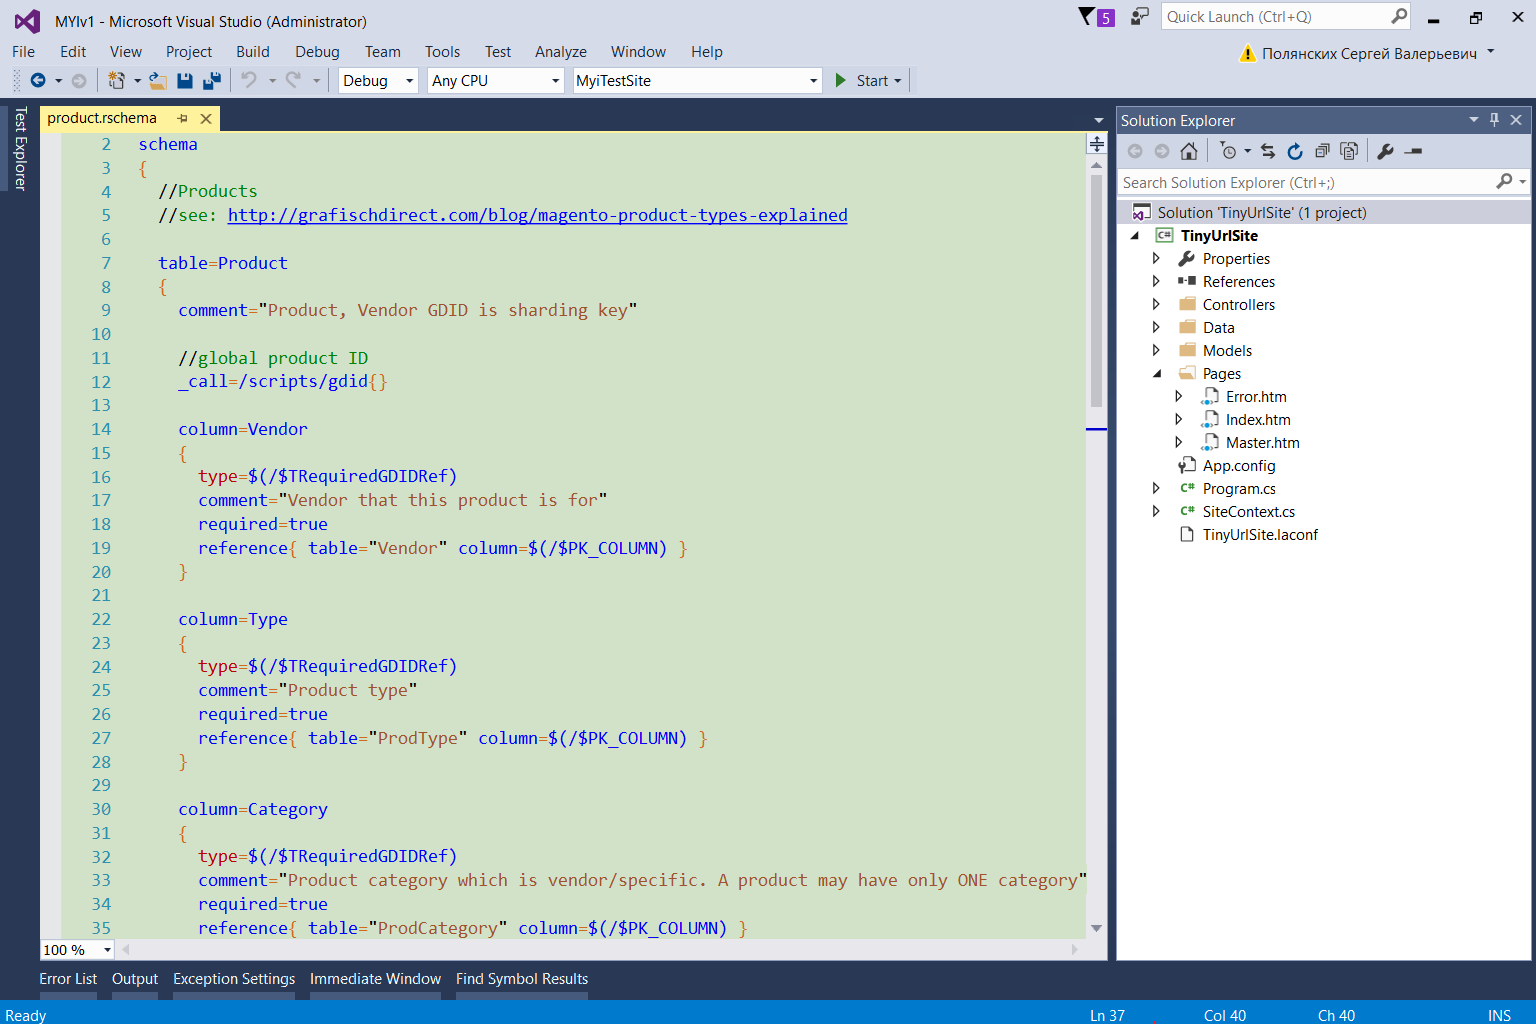Image resolution: width=1536 pixels, height=1024 pixels.
Task: Select App.config in Solution Explorer
Action: tap(1239, 466)
